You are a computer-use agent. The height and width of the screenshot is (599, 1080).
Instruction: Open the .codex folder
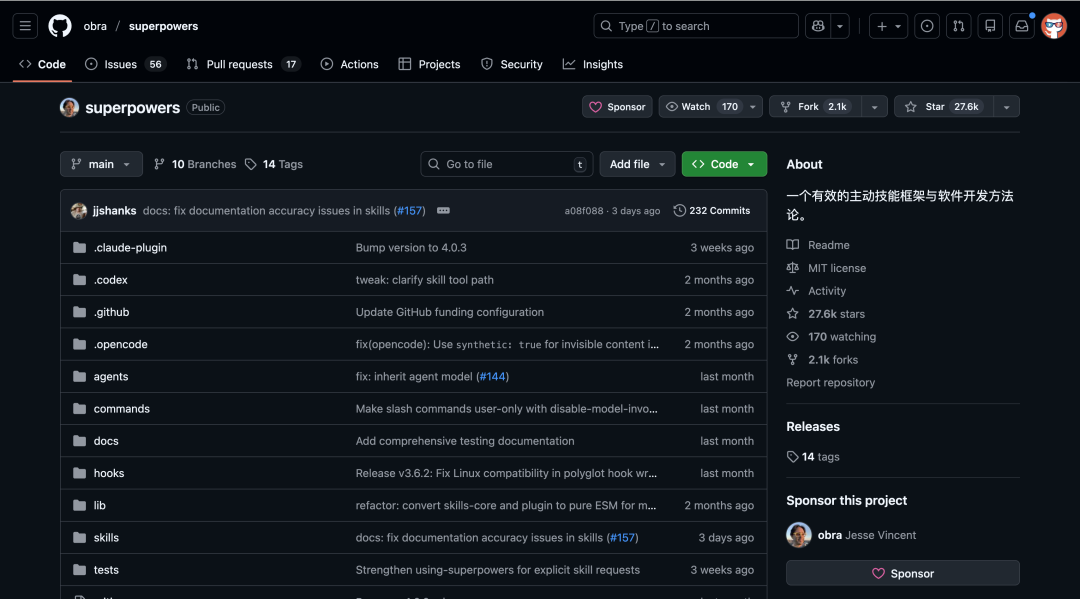point(111,280)
